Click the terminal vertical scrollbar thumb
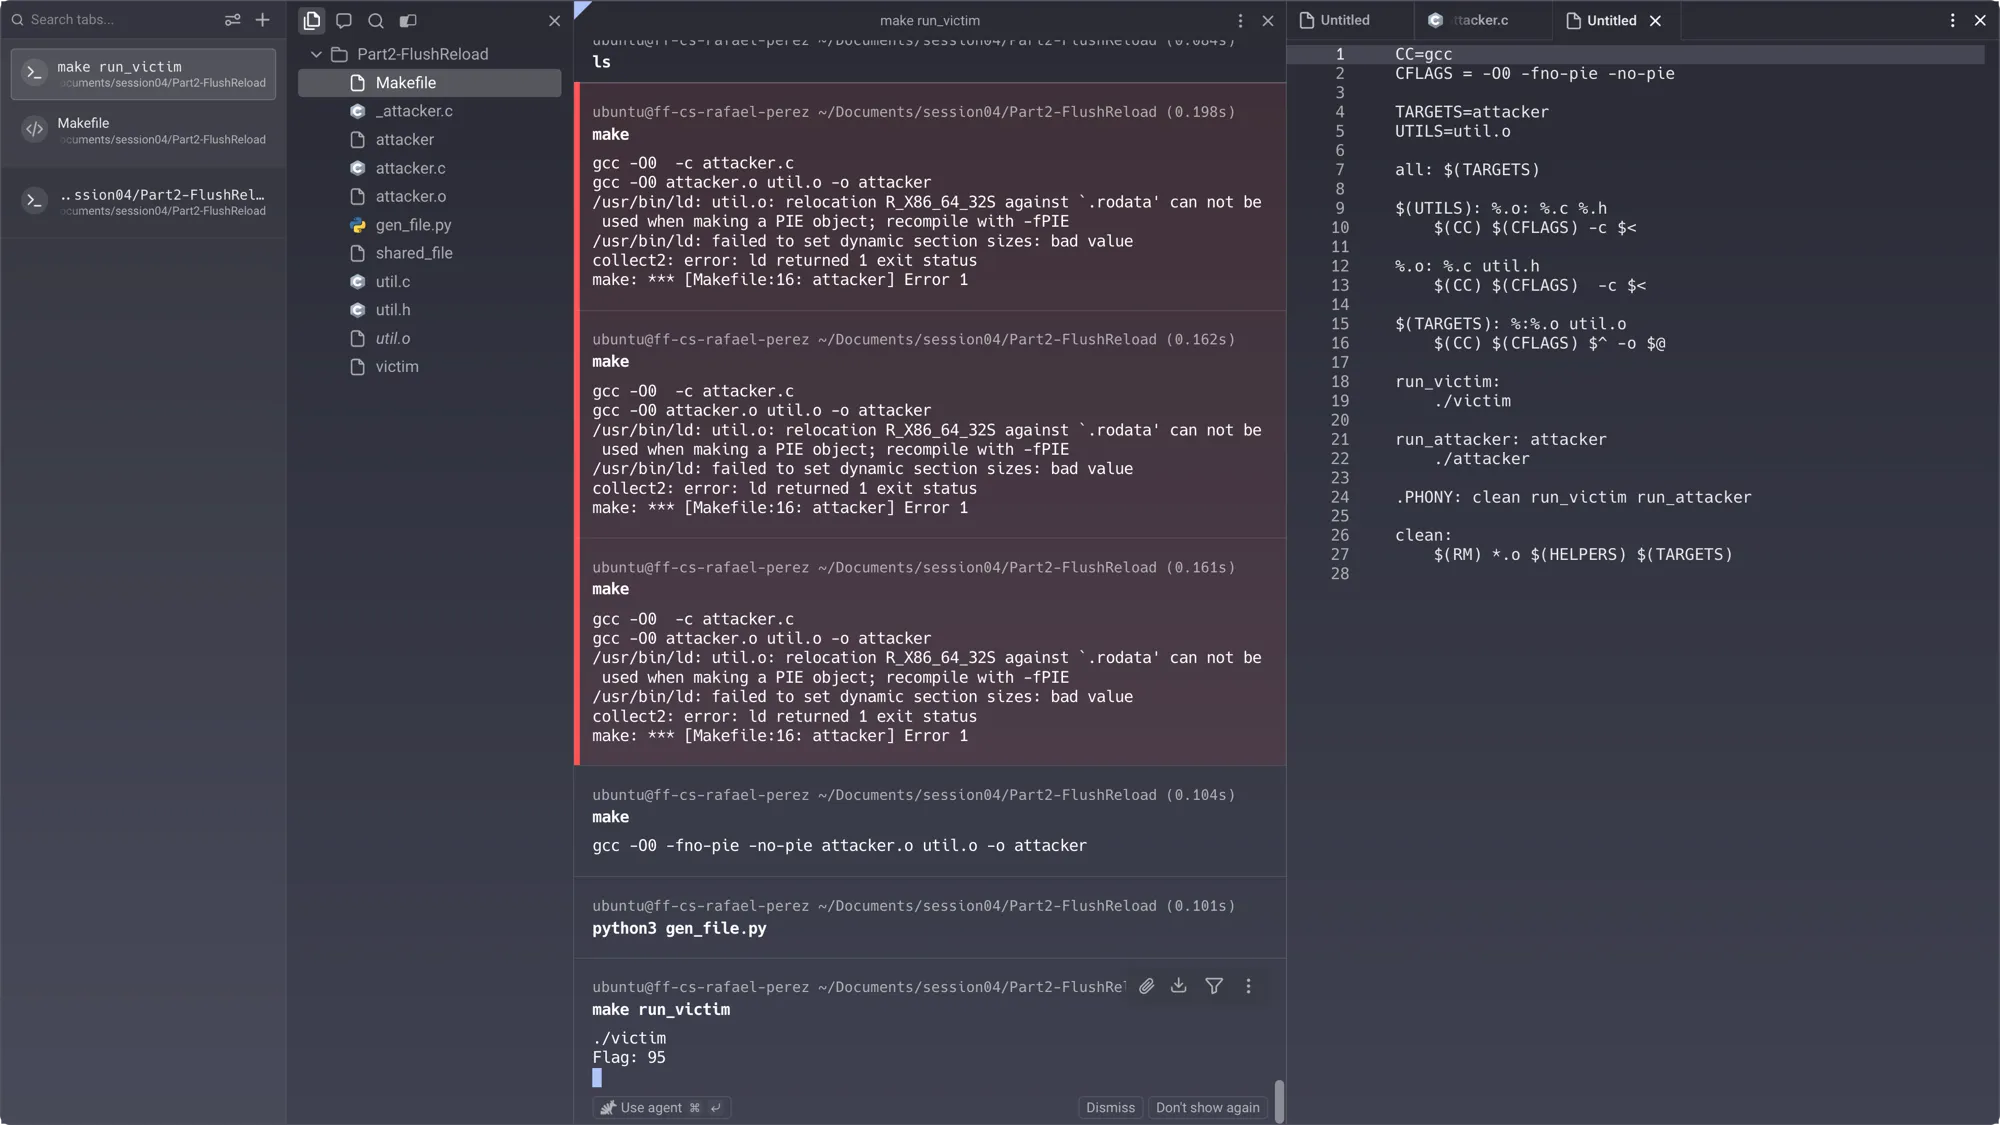Screen dimensions: 2000x1125 (1279, 1101)
